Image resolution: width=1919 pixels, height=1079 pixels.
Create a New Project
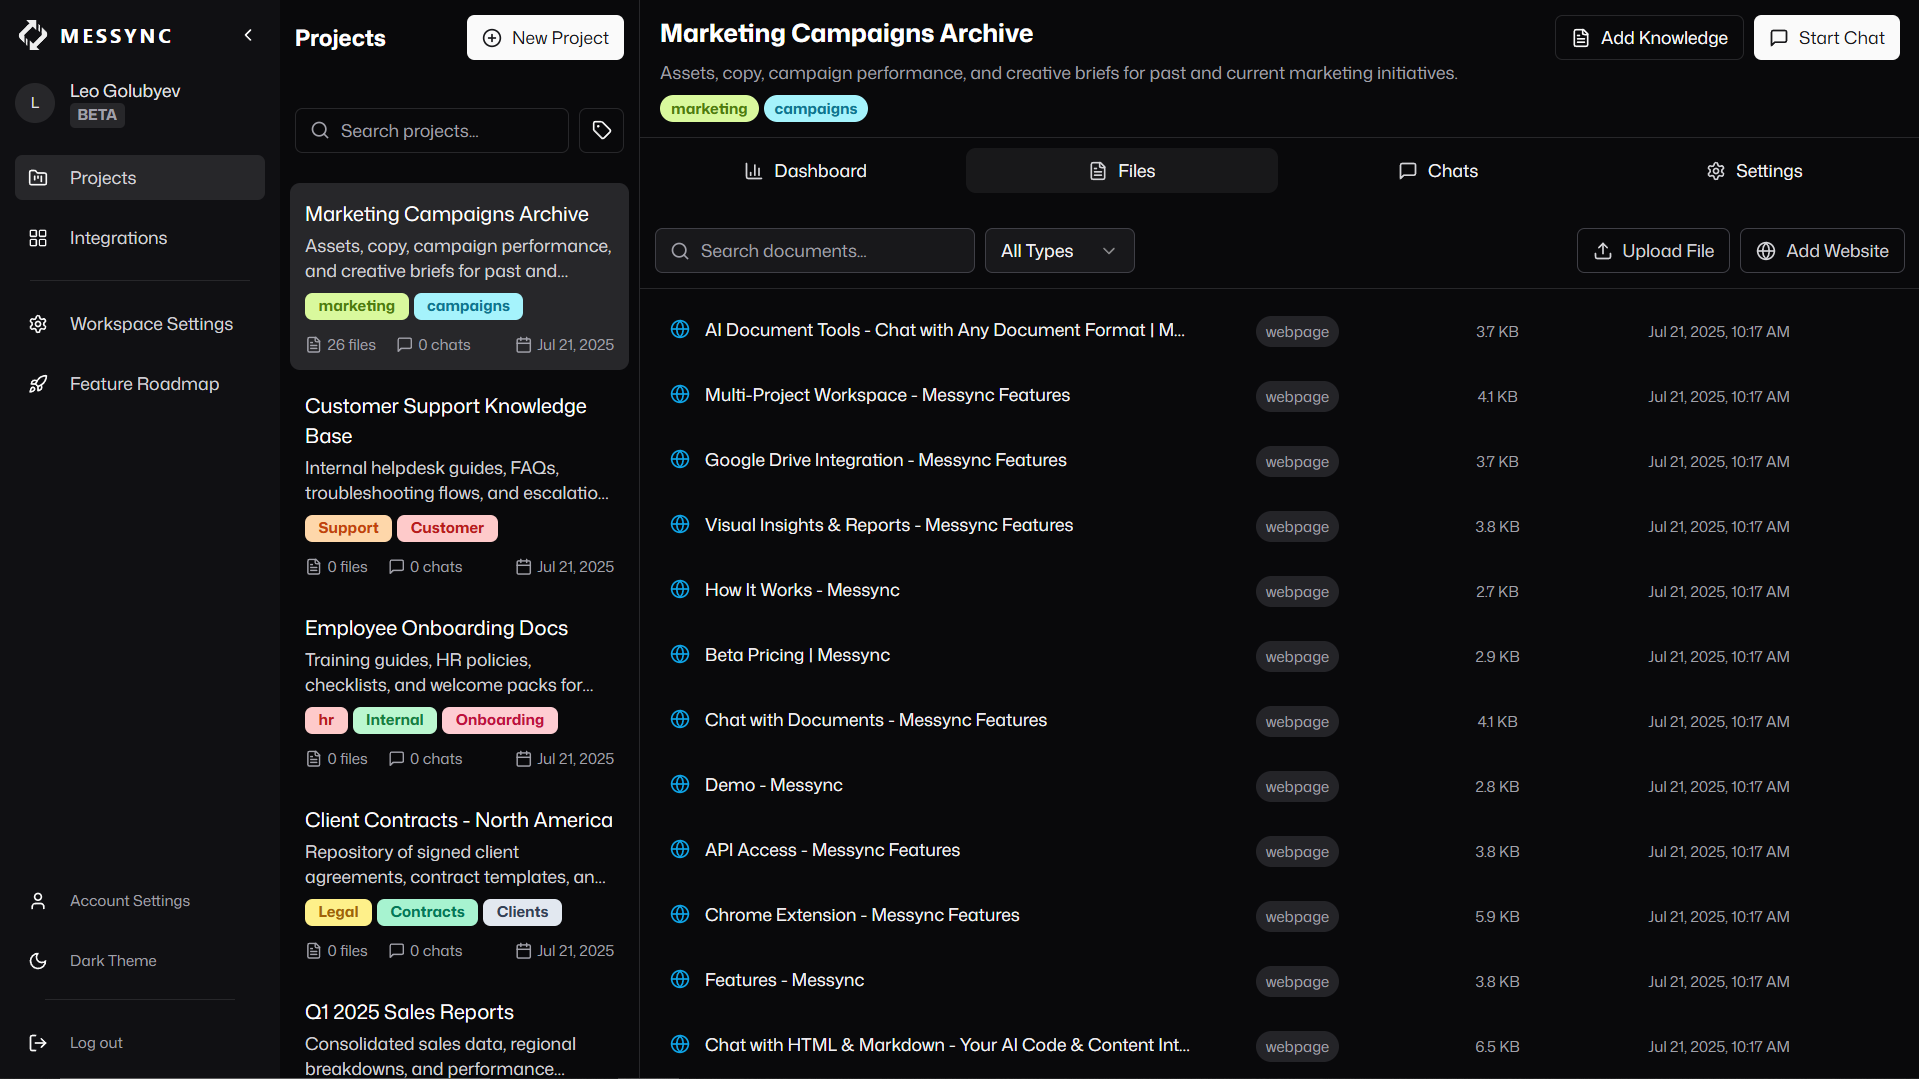click(545, 38)
